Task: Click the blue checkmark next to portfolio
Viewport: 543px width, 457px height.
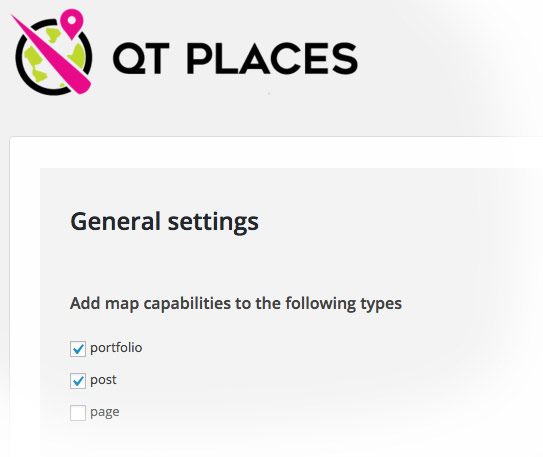Action: coord(78,349)
